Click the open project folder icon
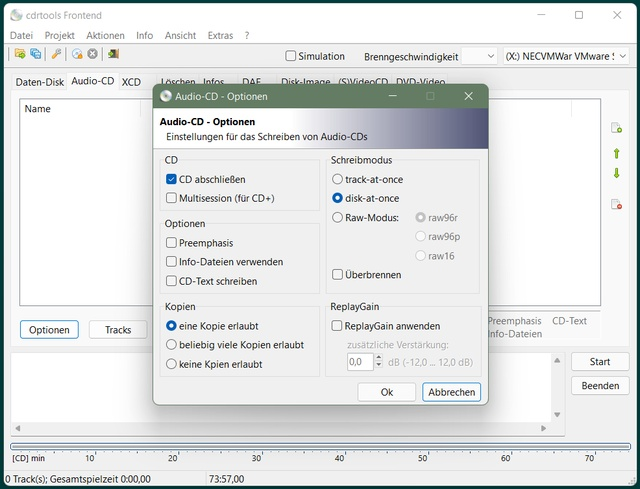Screen dimensions: 640x489 tap(19, 54)
